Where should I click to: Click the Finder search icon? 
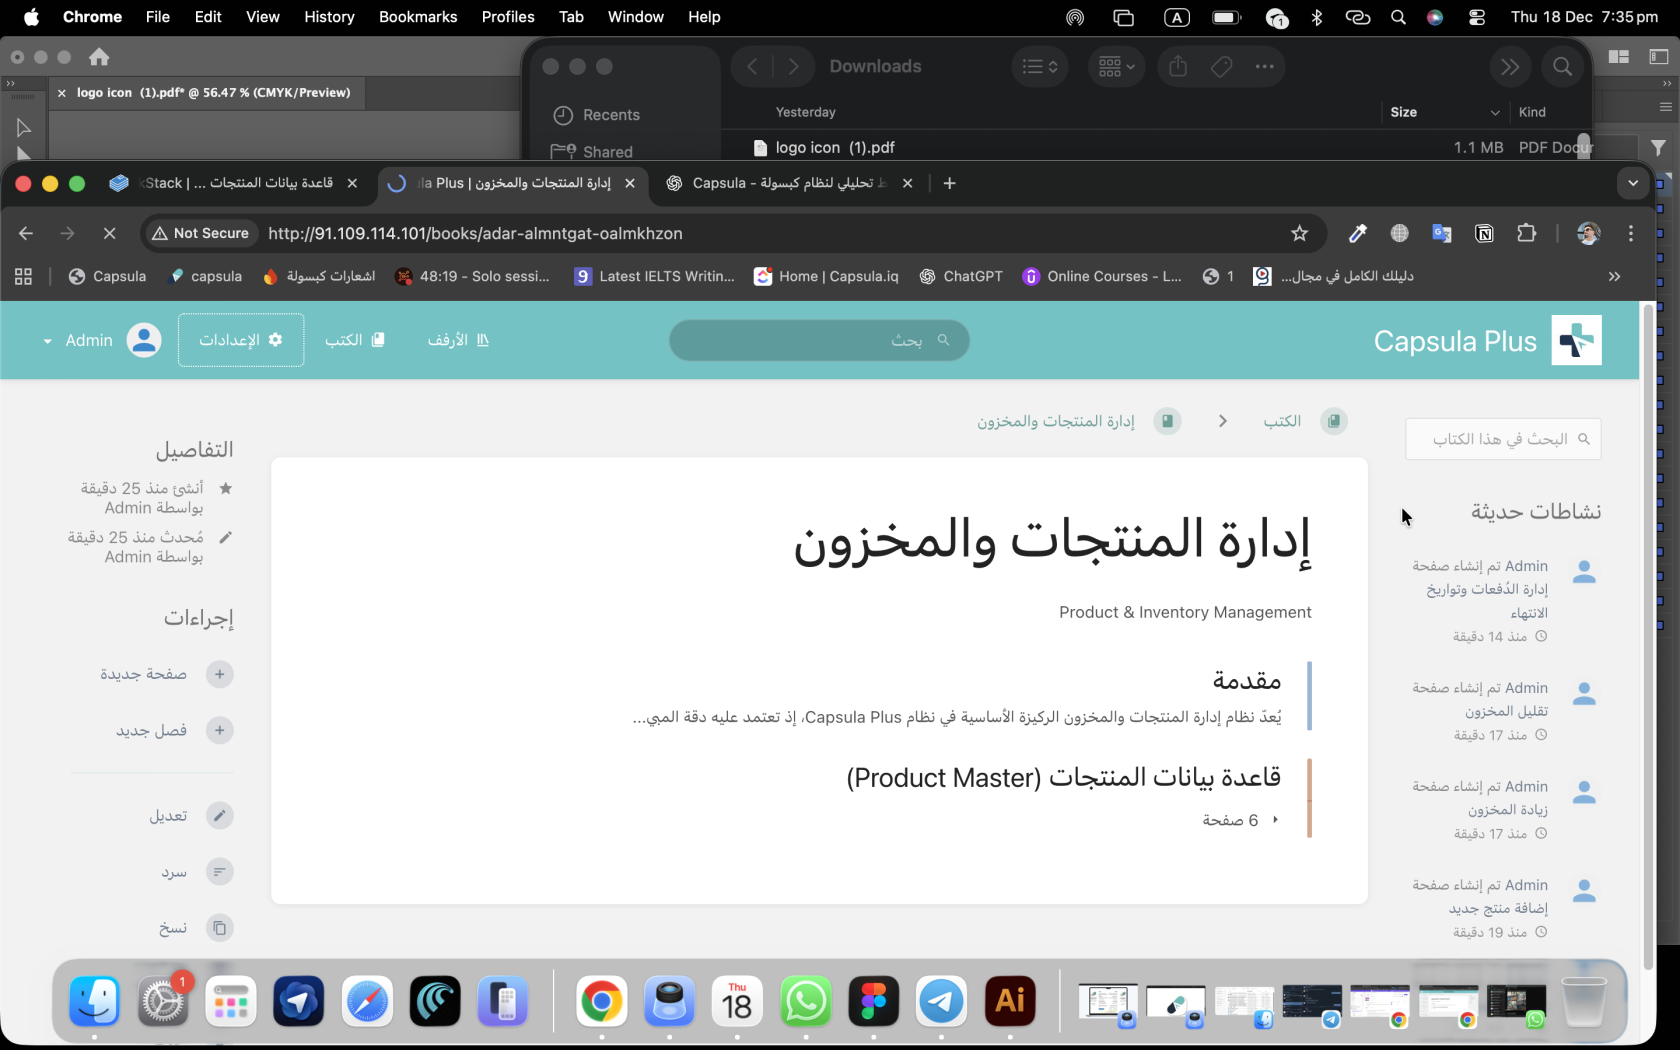point(1562,66)
